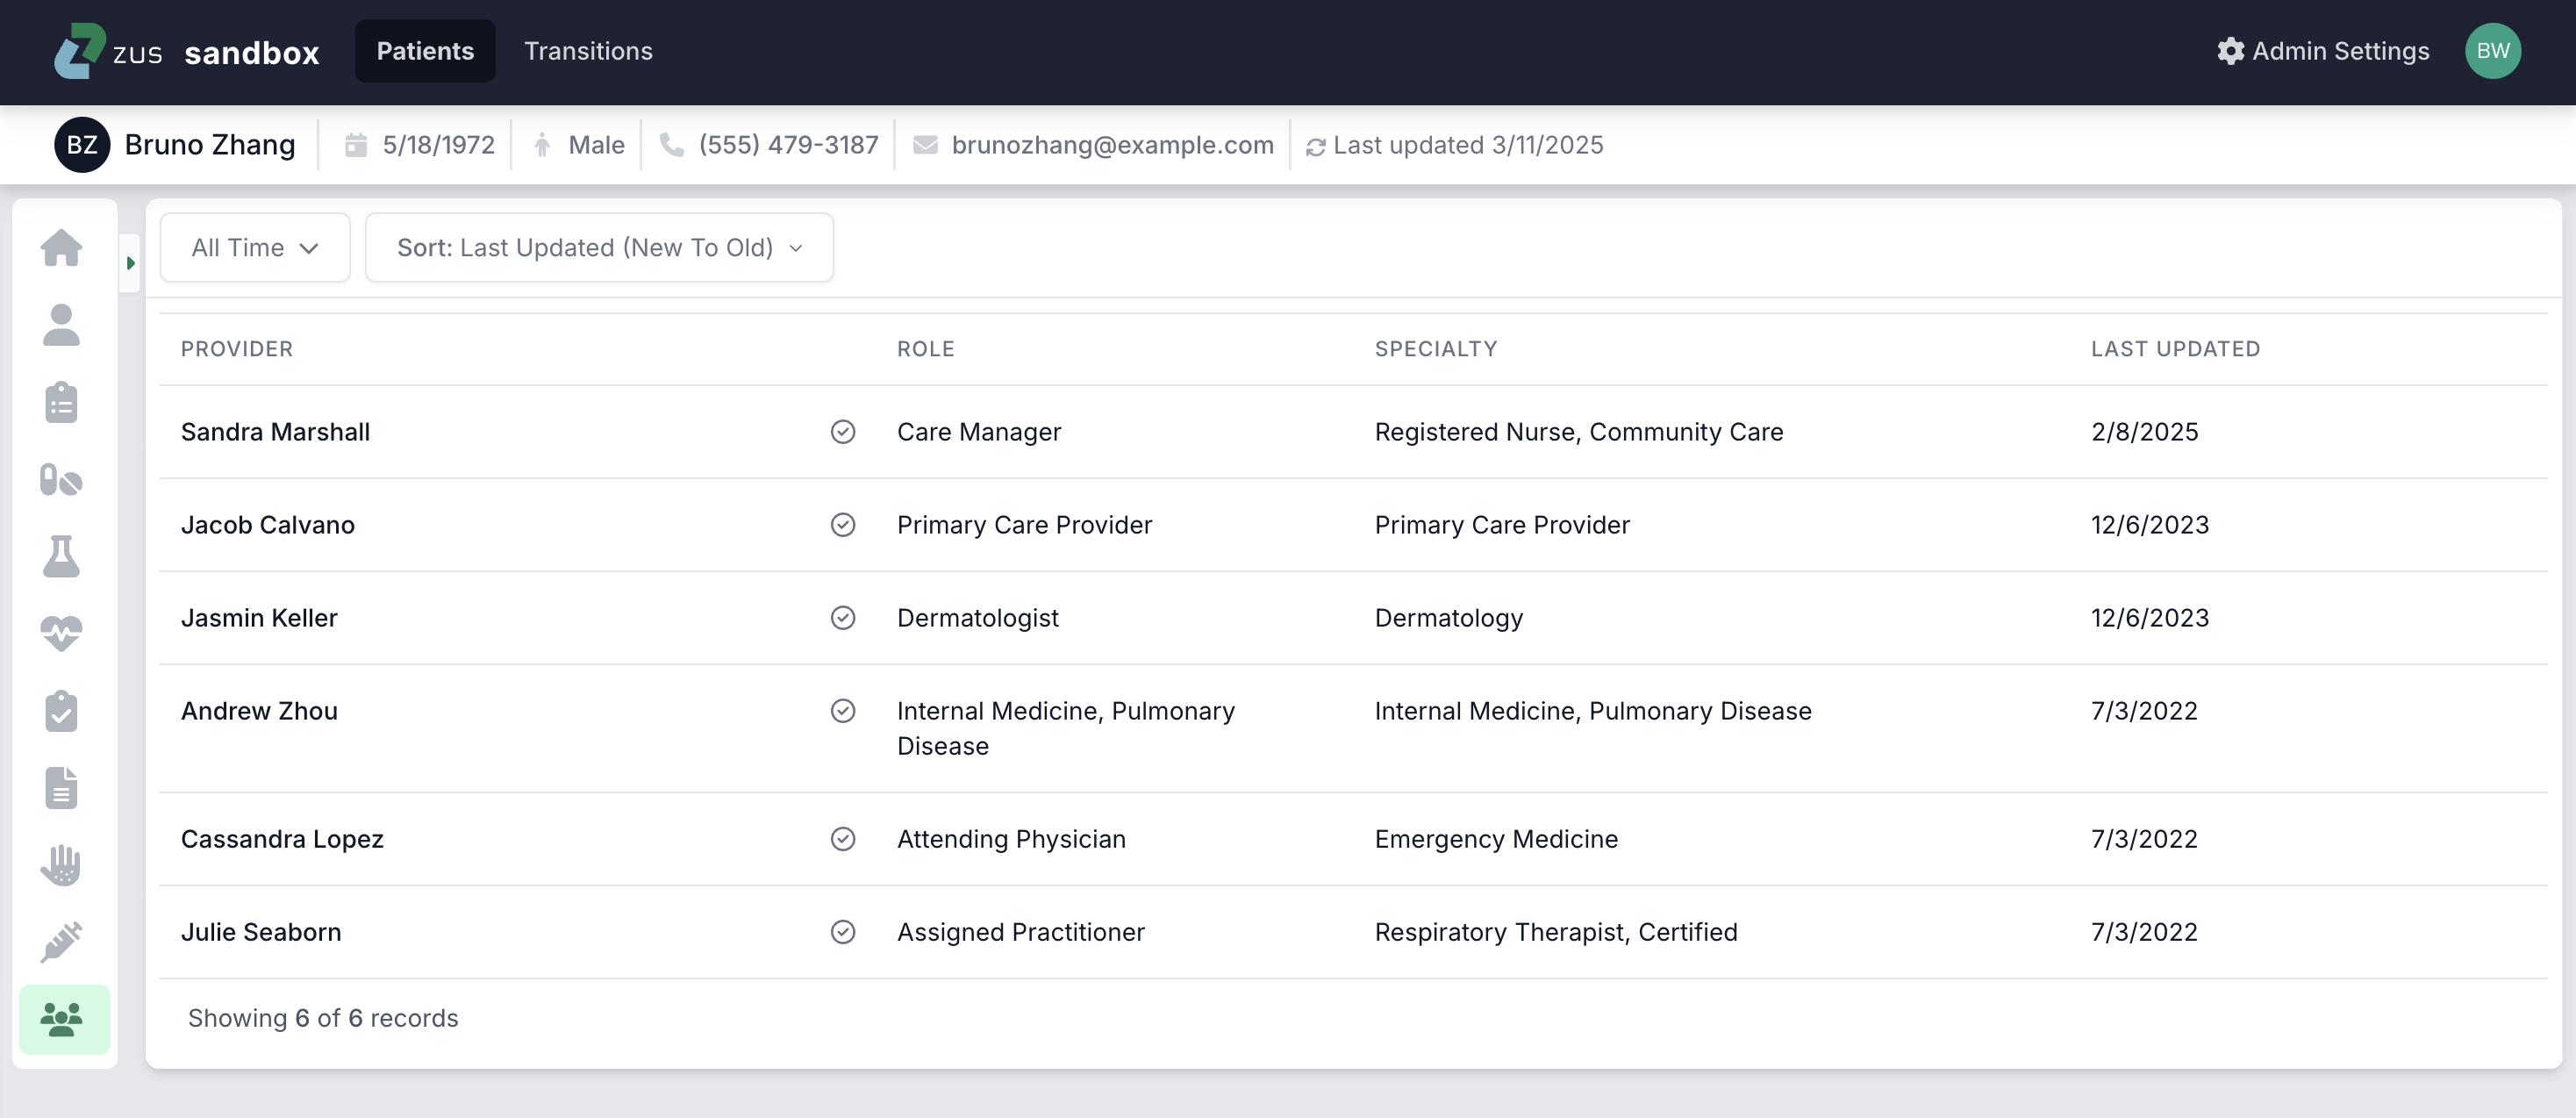Open the labs flask sidebar icon
Viewport: 2576px width, 1118px height.
click(62, 556)
